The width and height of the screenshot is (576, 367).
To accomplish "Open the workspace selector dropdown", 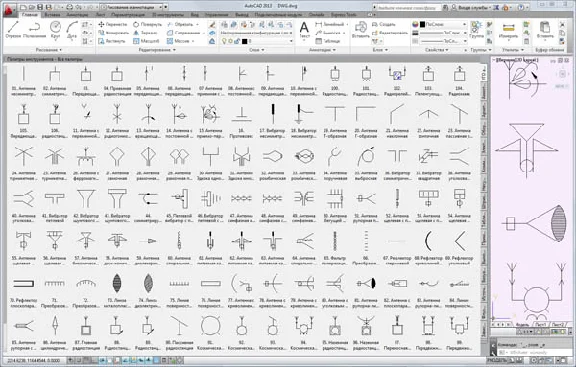I will click(132, 7).
